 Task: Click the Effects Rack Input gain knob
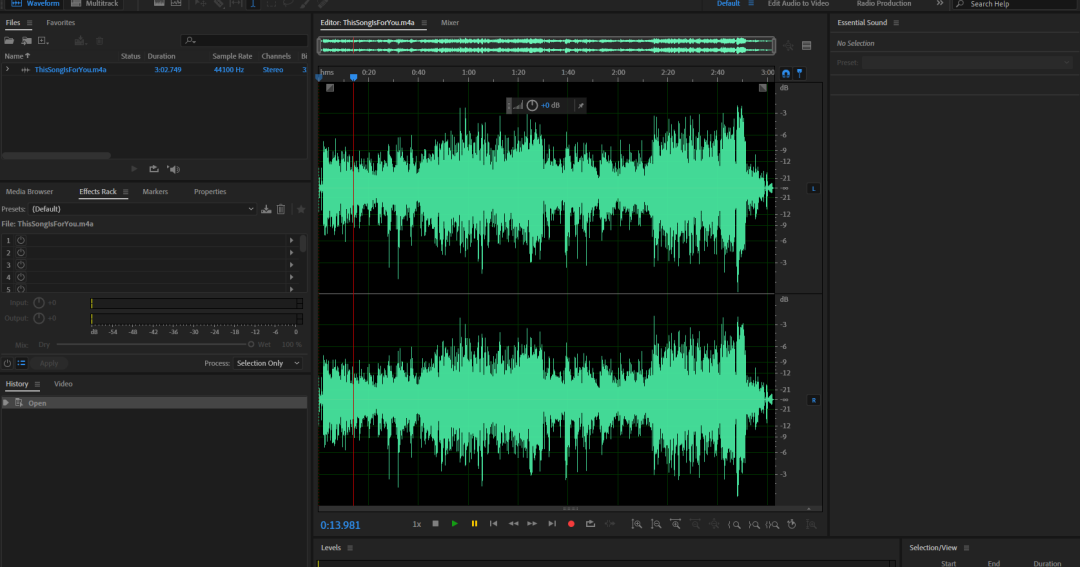coord(39,302)
